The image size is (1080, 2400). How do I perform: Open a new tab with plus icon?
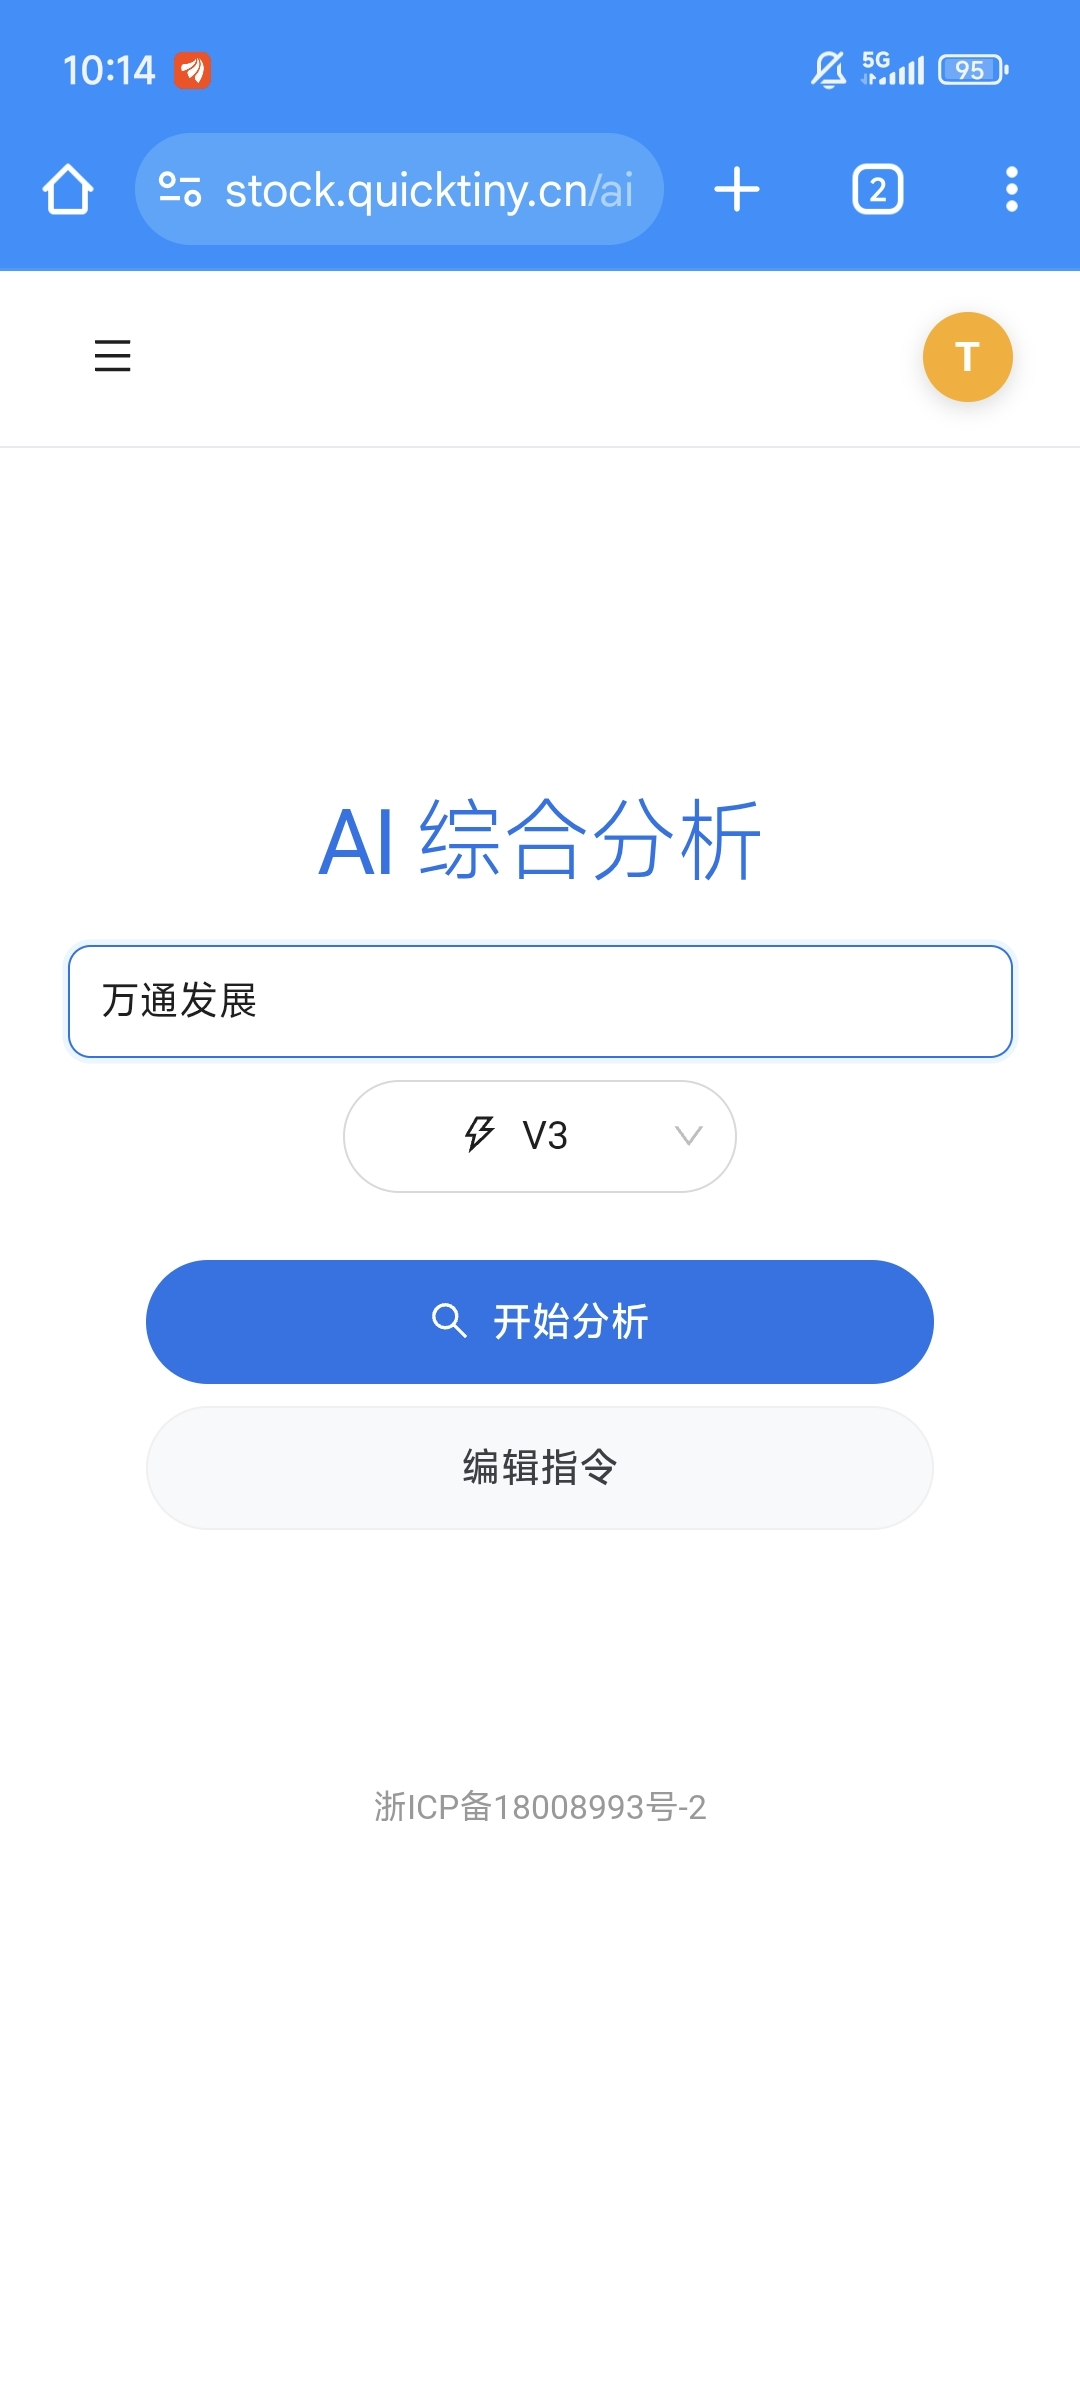point(737,189)
